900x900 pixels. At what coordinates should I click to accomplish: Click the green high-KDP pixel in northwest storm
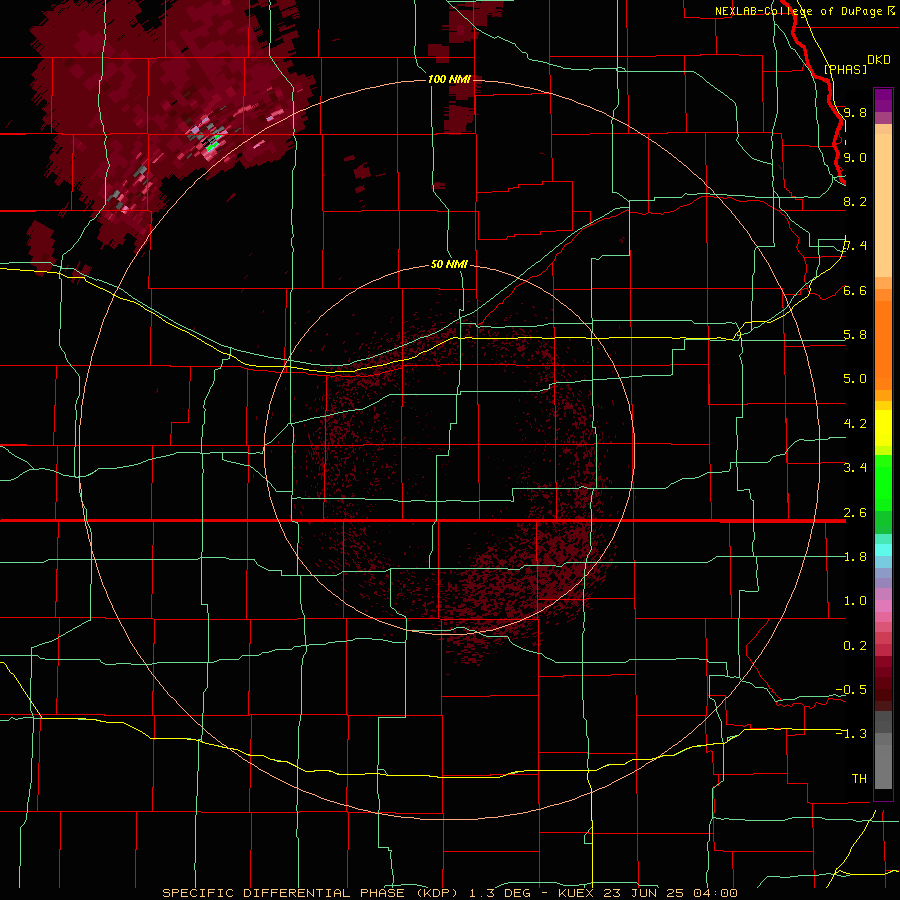(212, 146)
